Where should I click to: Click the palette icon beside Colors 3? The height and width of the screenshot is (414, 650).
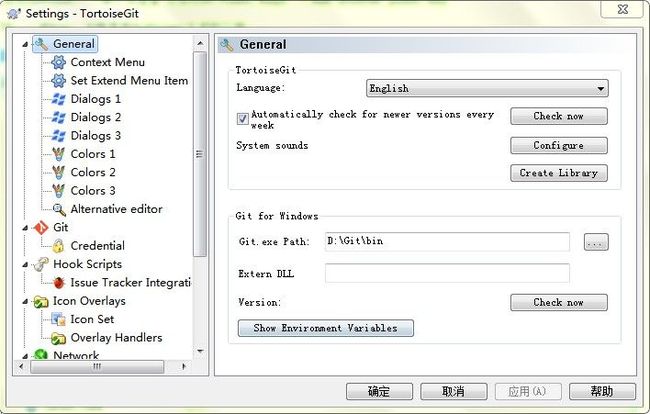(58, 191)
